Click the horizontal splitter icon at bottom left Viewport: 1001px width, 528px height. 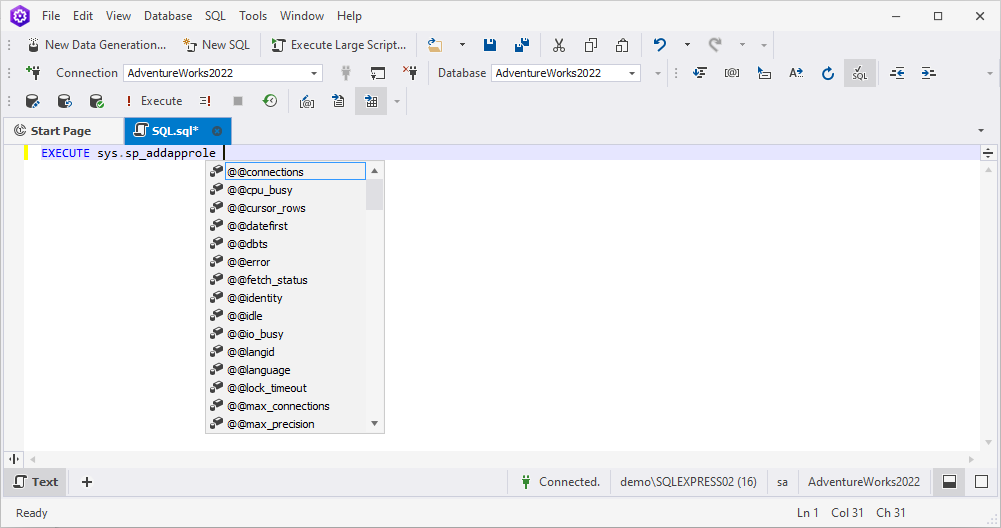[14, 458]
